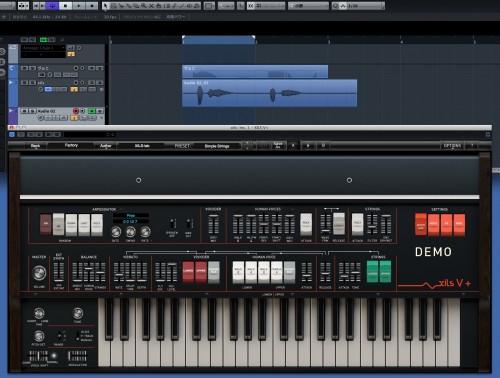Click the question mark help button
500x378 pixels.
coord(472,145)
